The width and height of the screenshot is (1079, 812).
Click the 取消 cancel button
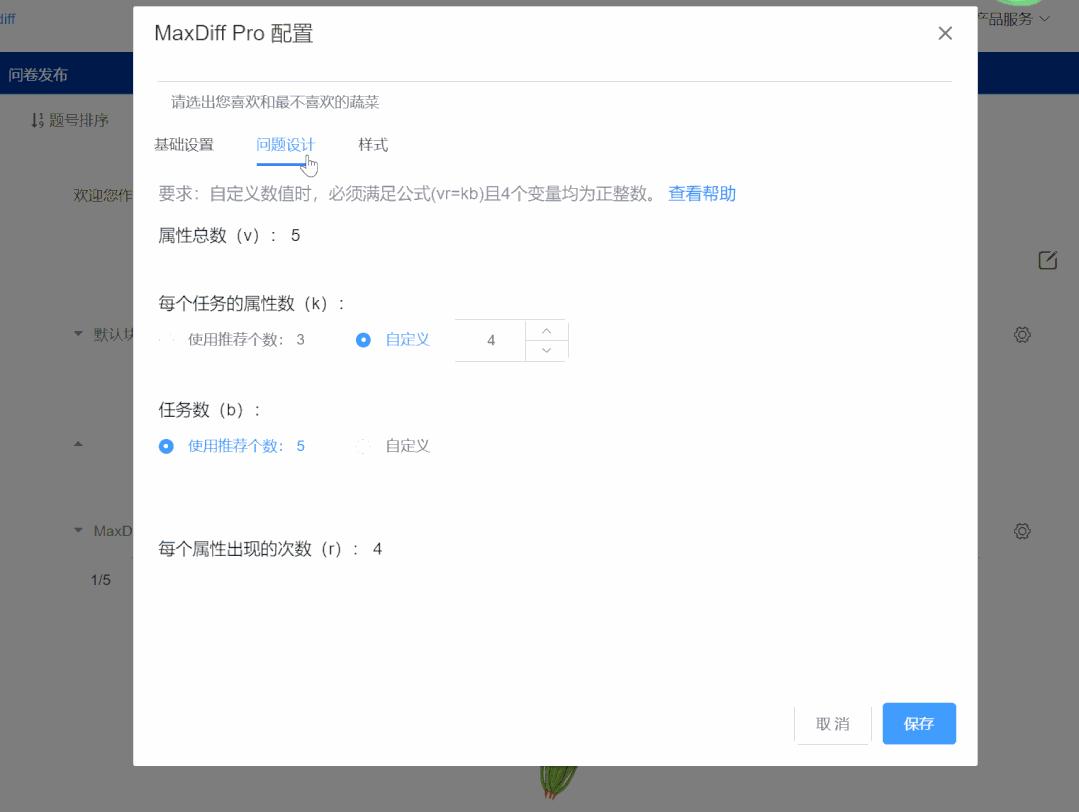click(x=833, y=723)
